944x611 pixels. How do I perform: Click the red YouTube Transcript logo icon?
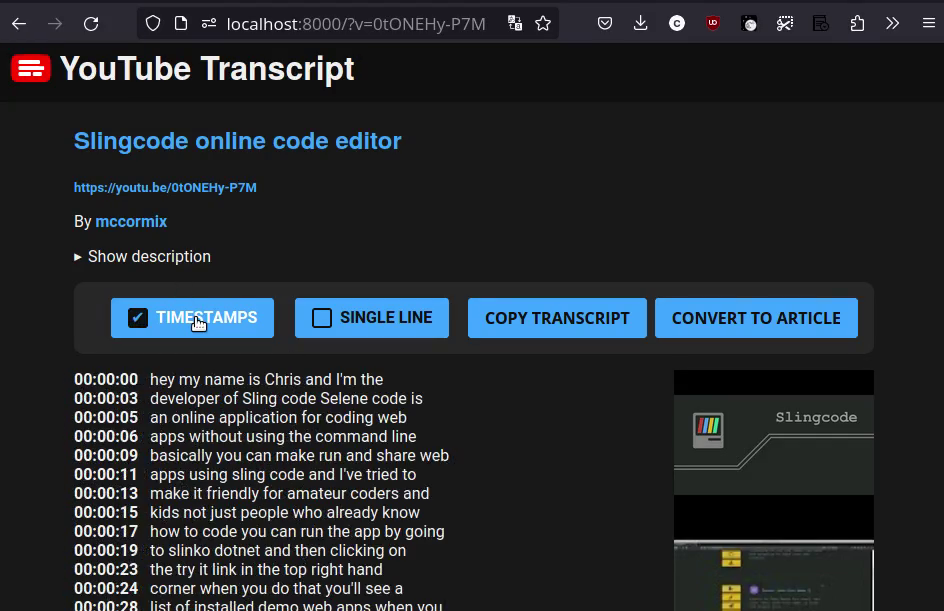[31, 68]
